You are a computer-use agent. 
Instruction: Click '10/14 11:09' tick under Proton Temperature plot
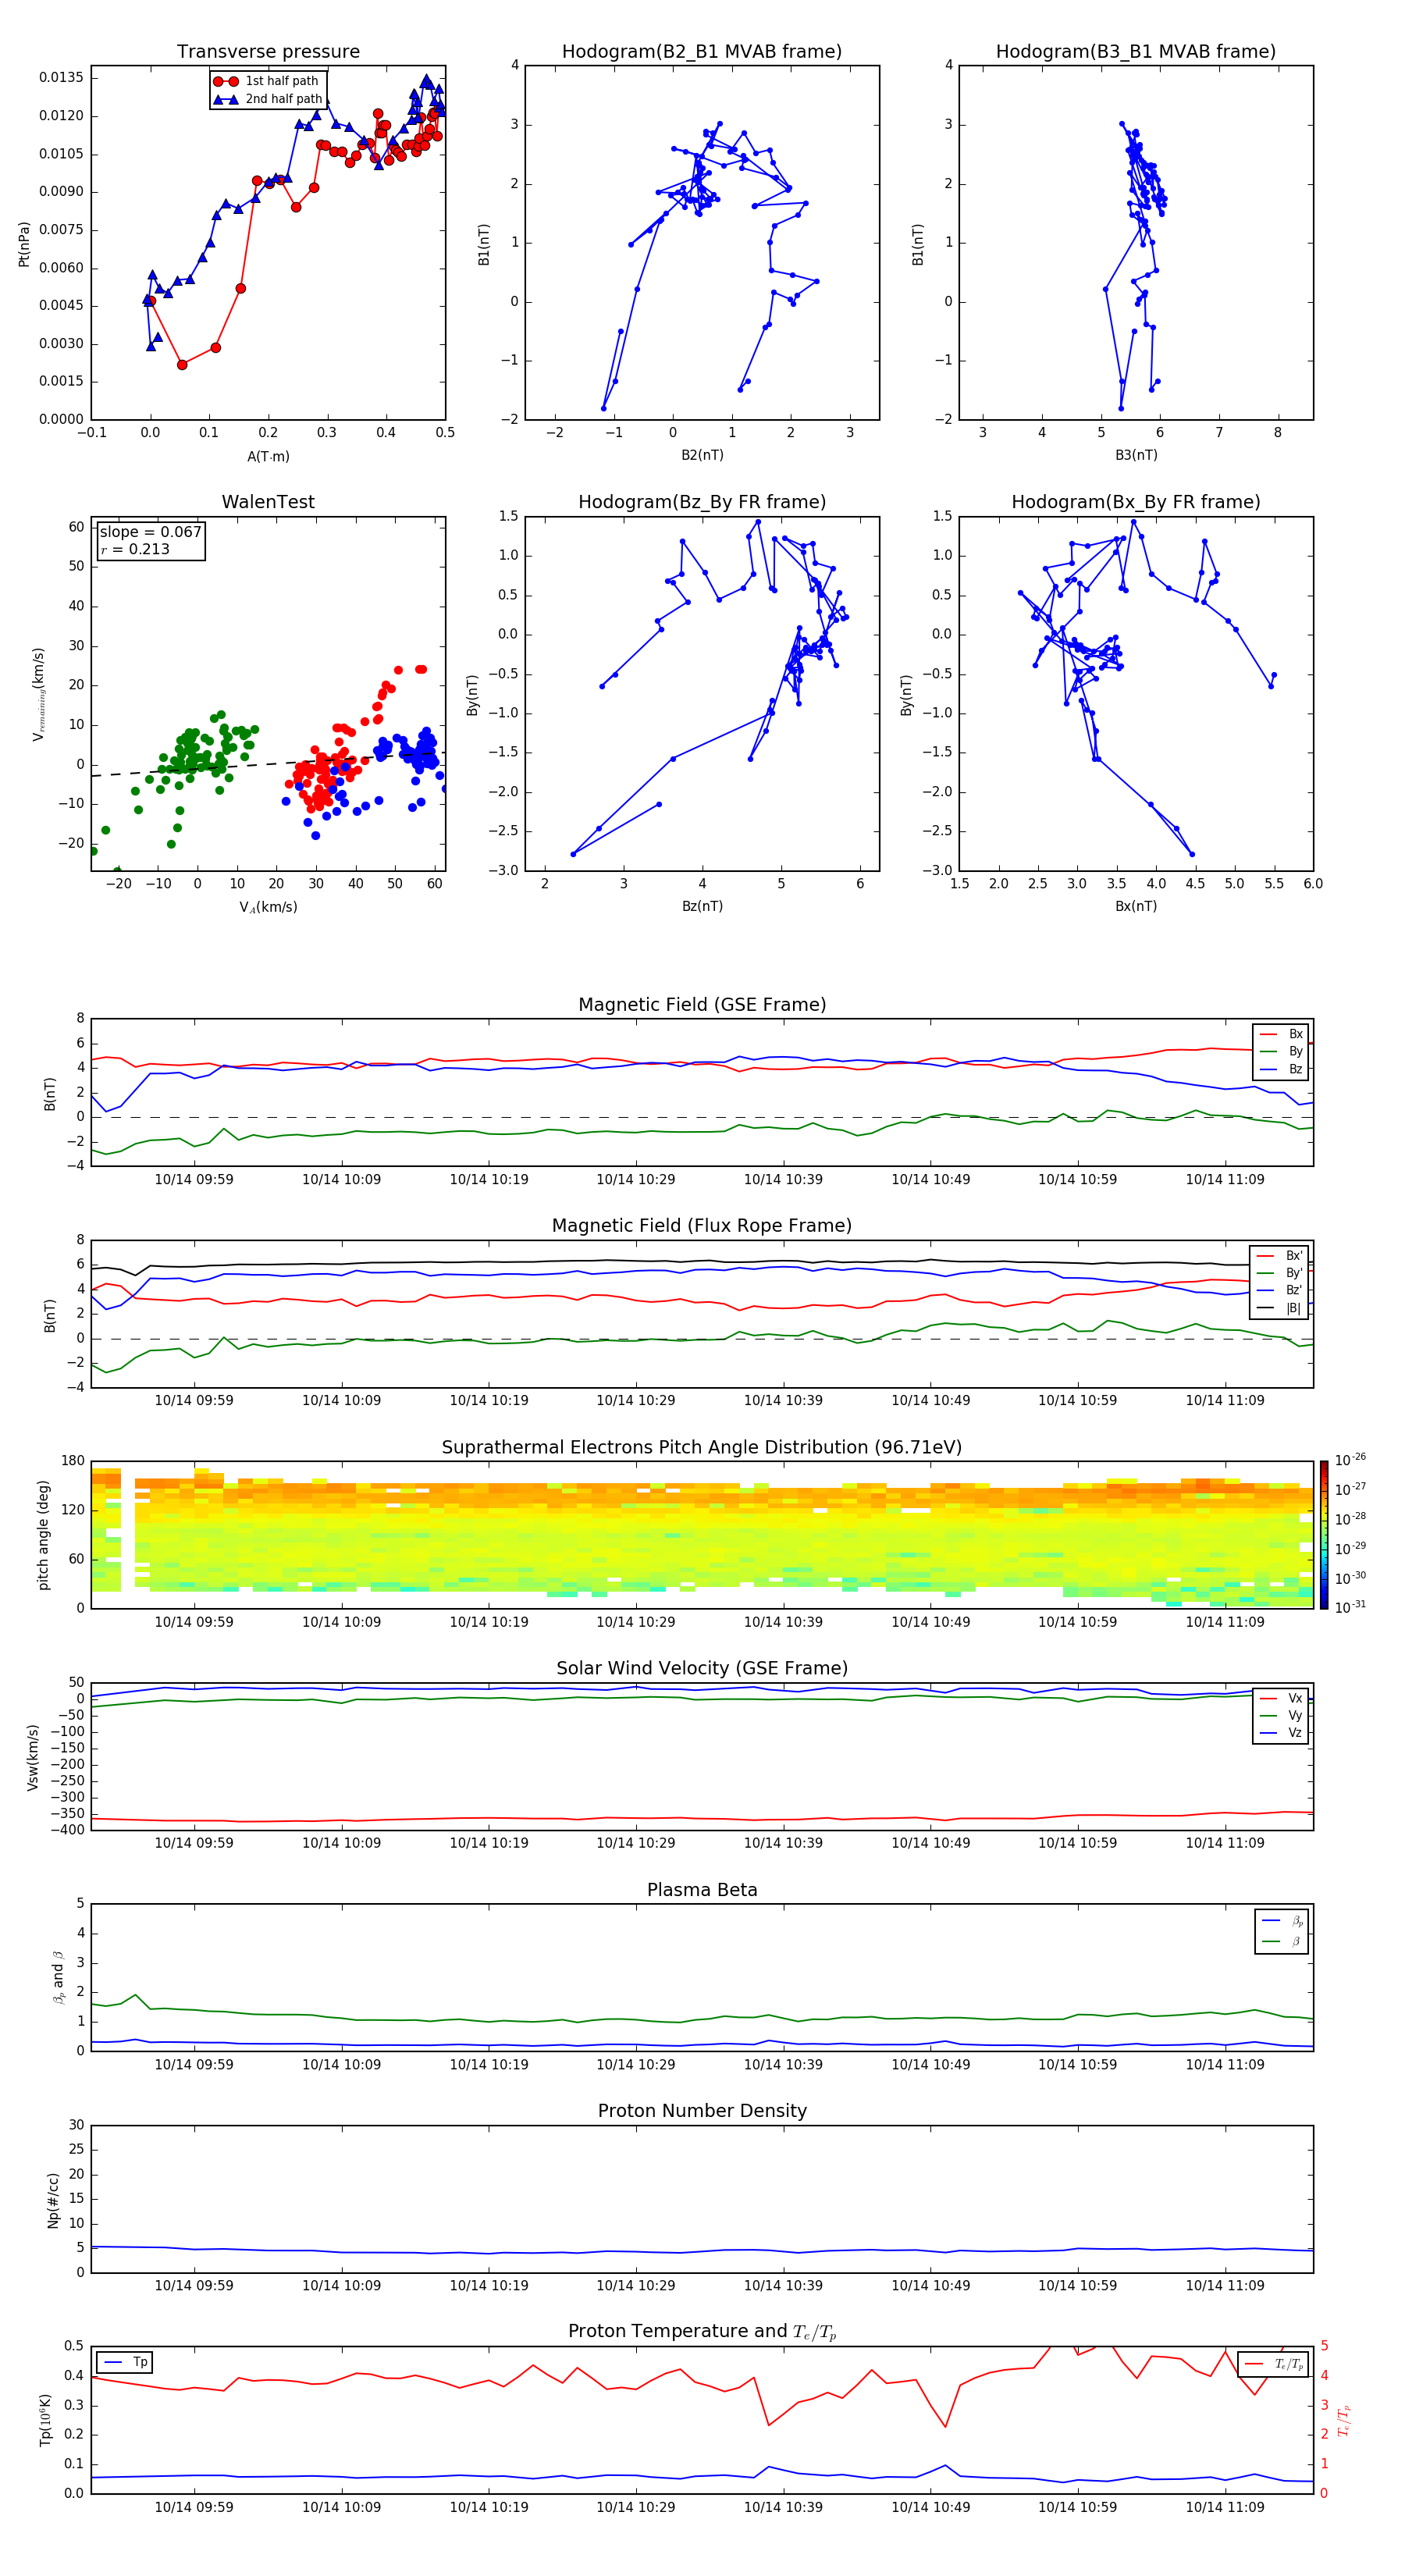tap(1225, 2507)
